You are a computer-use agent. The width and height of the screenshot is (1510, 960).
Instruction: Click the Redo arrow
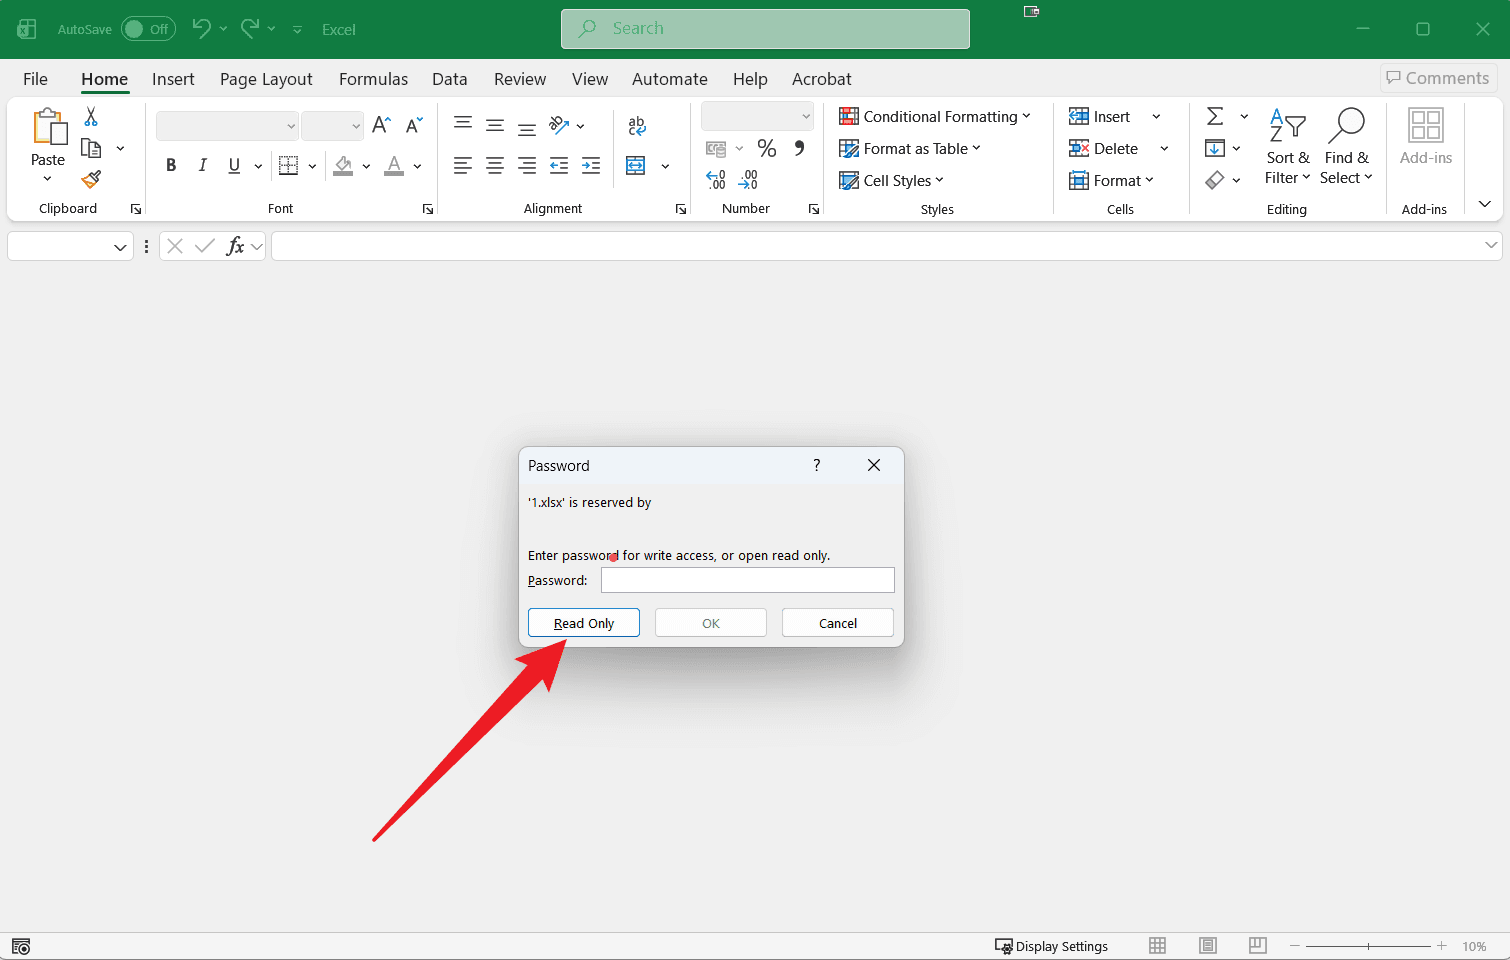coord(250,28)
